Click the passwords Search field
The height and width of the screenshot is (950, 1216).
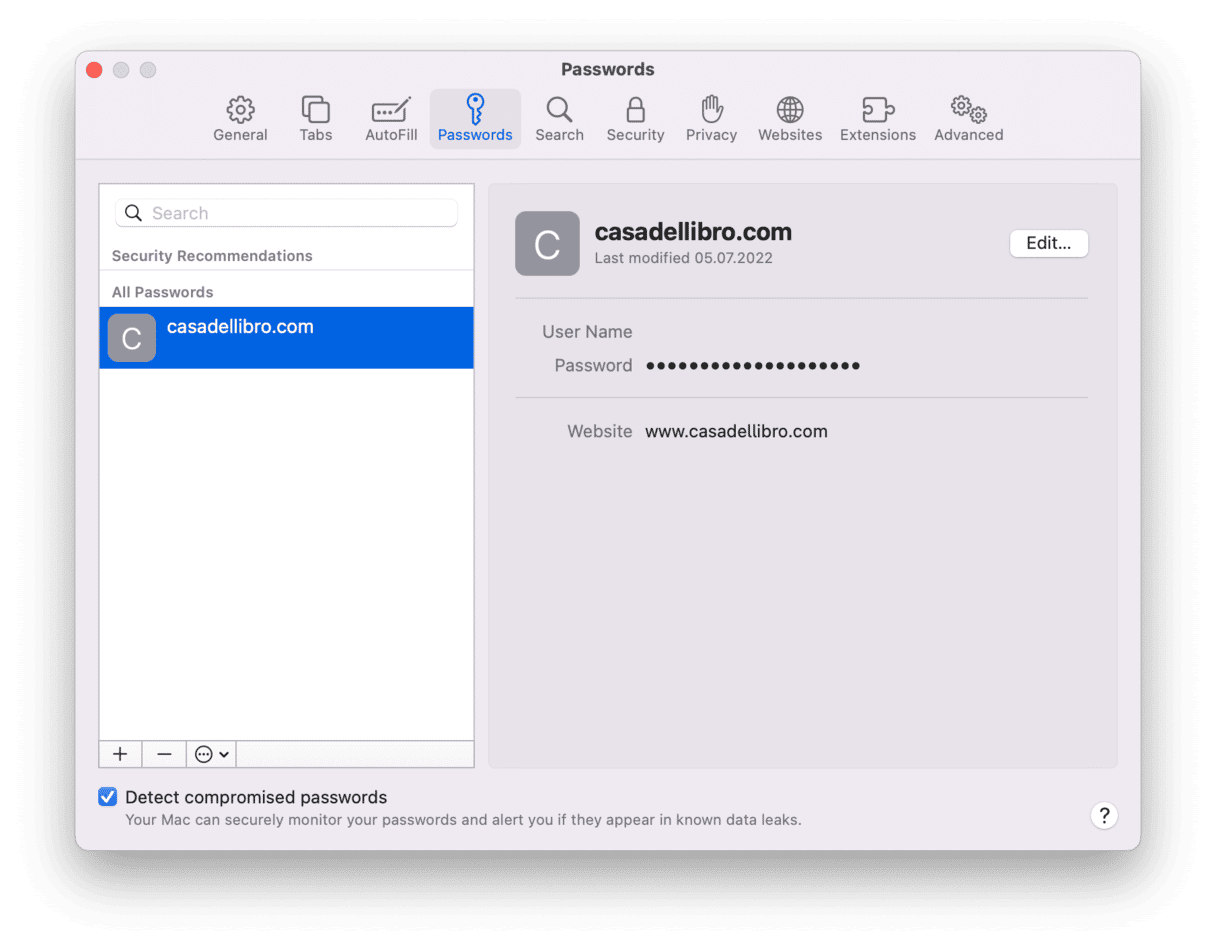(296, 213)
